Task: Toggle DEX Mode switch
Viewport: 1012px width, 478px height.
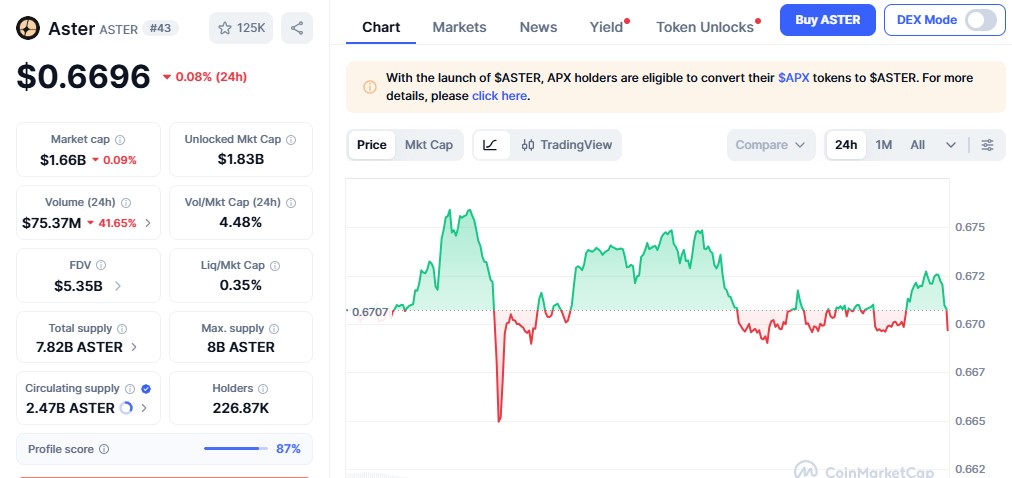Action: pyautogui.click(x=981, y=20)
